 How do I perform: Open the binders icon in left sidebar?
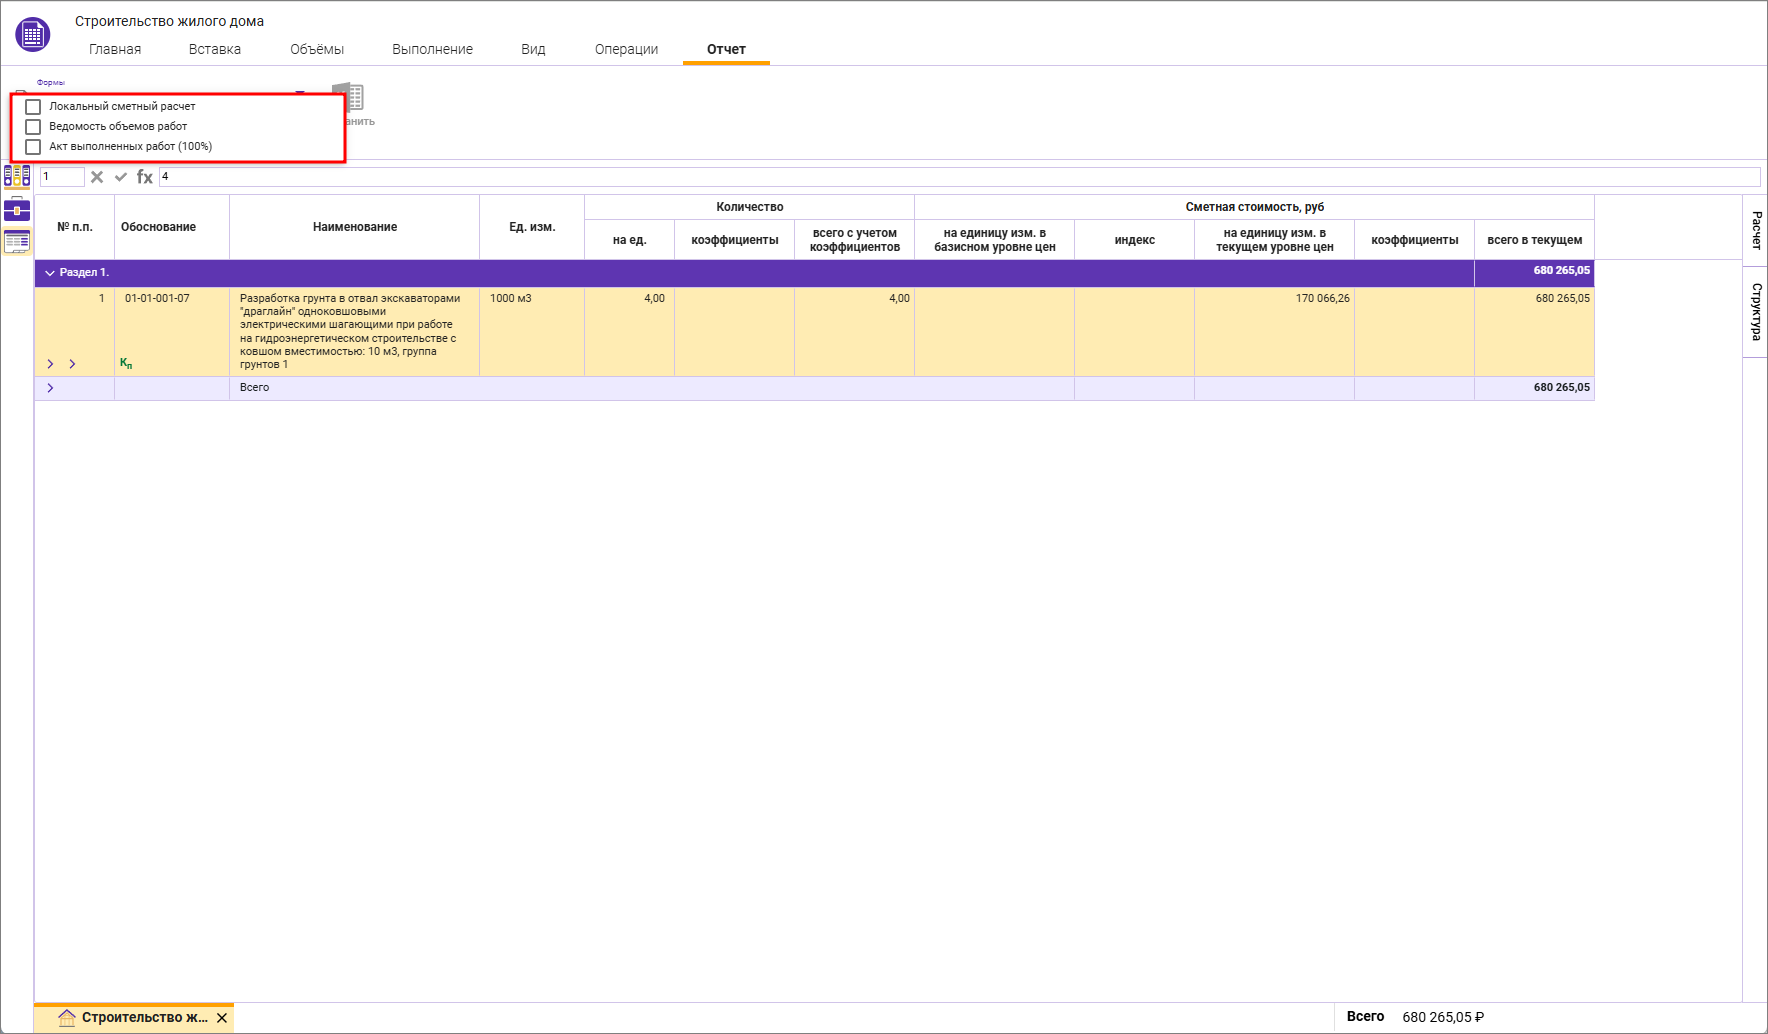17,177
